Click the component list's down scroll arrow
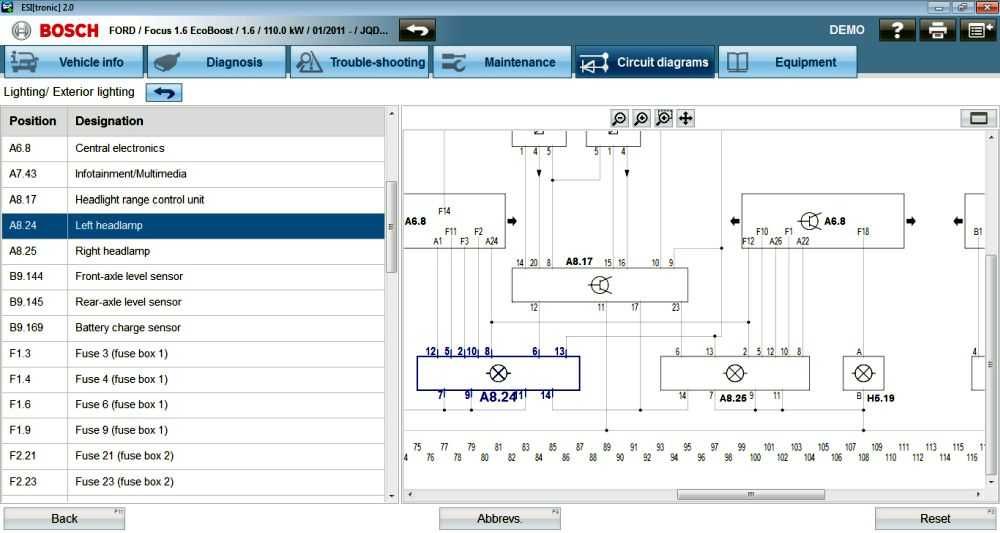Screen dimensions: 1000x533 [392, 496]
